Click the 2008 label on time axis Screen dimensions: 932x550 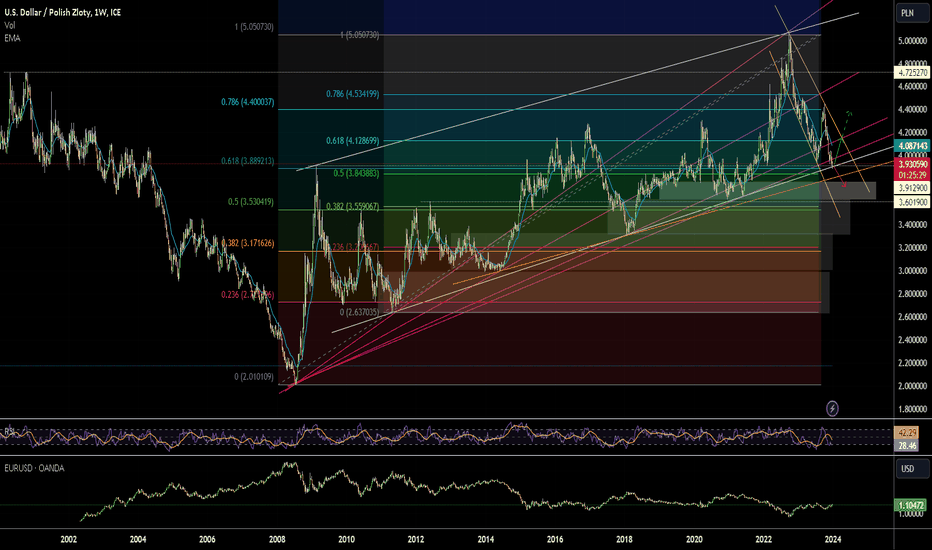point(276,540)
